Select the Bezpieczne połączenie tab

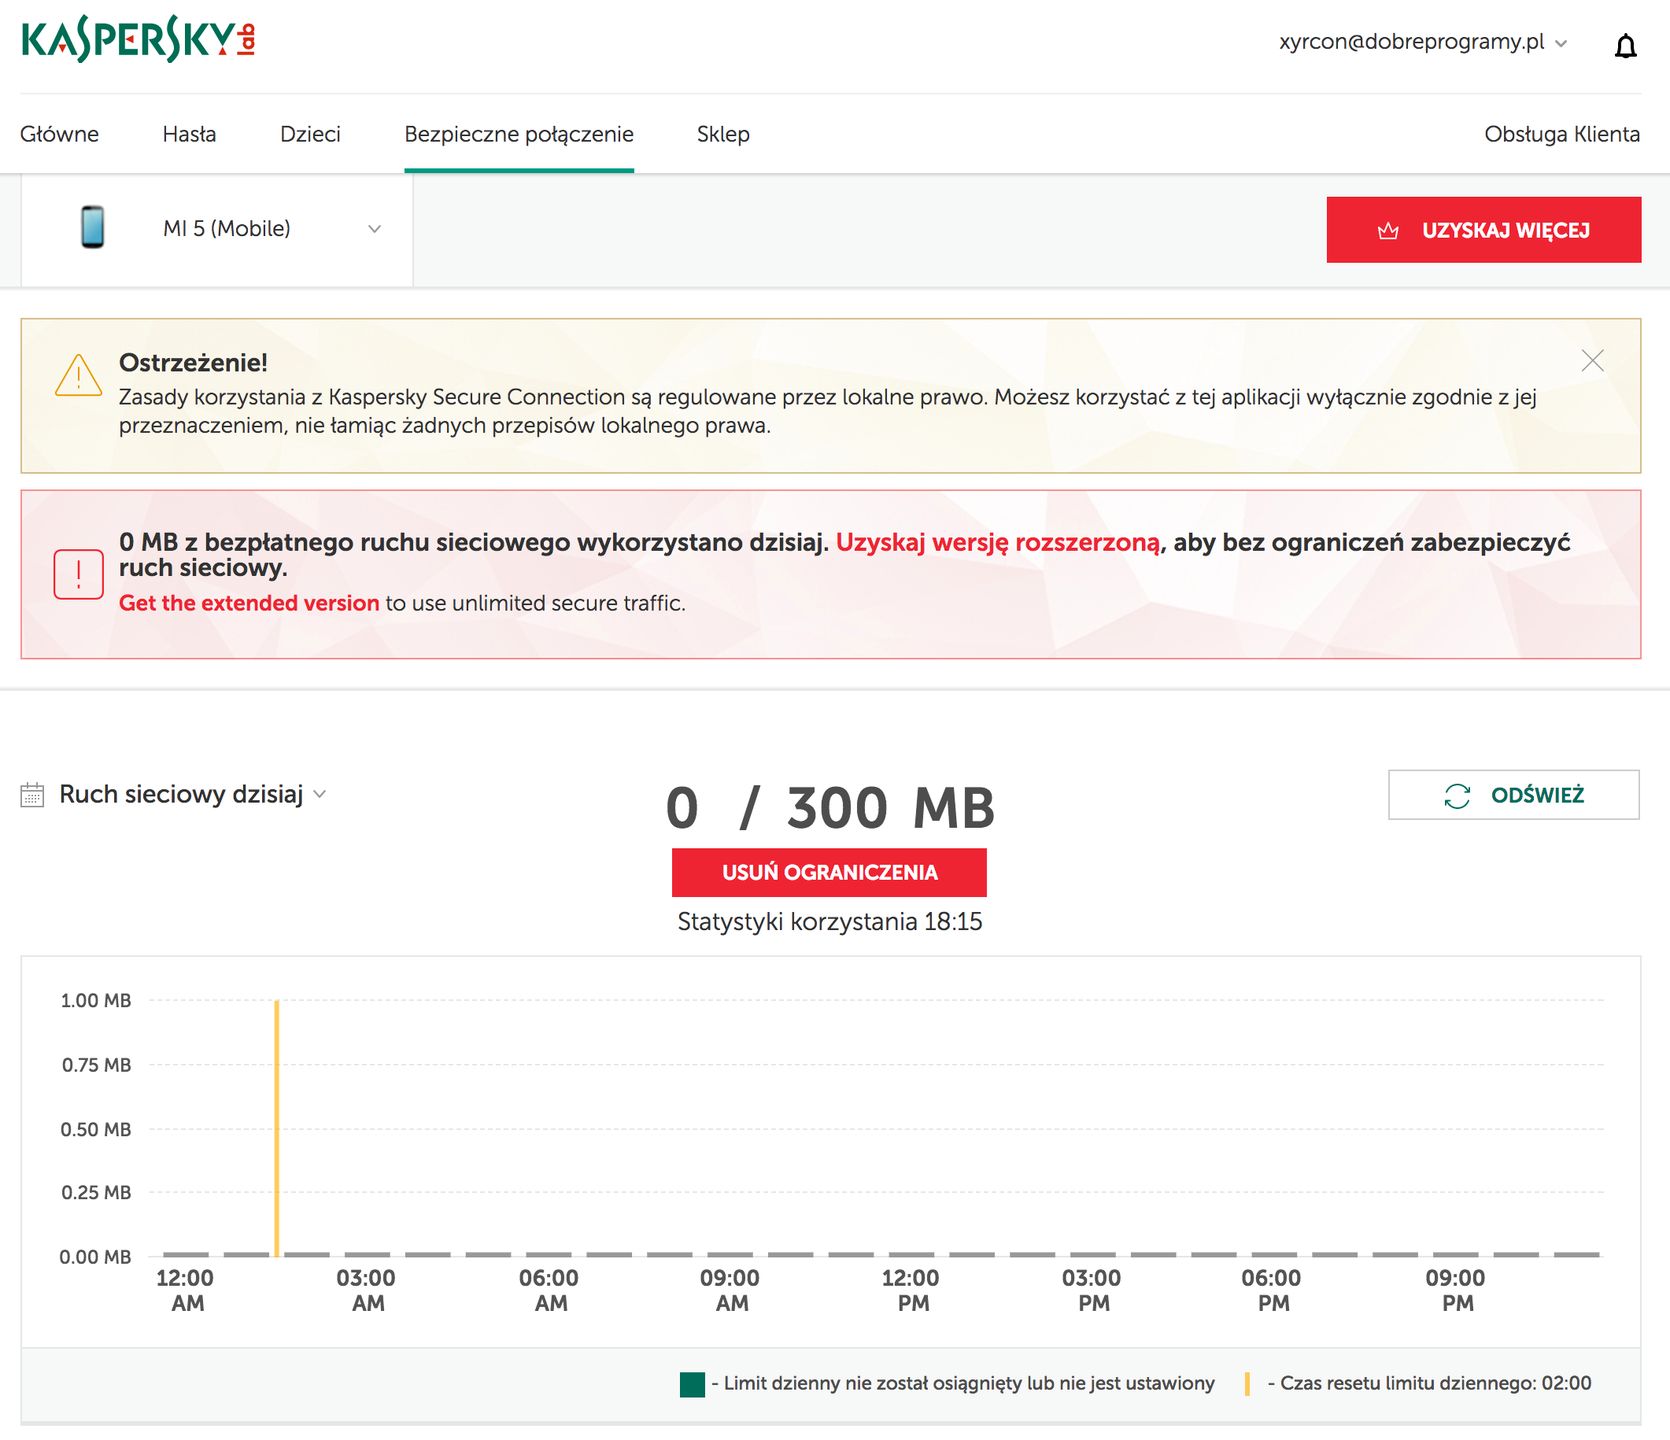tap(519, 134)
